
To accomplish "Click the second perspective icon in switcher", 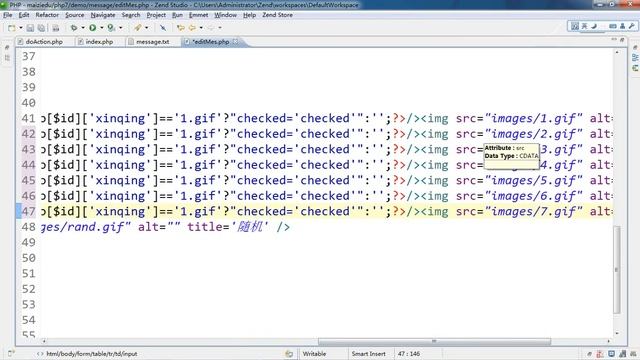I will tap(584, 26).
